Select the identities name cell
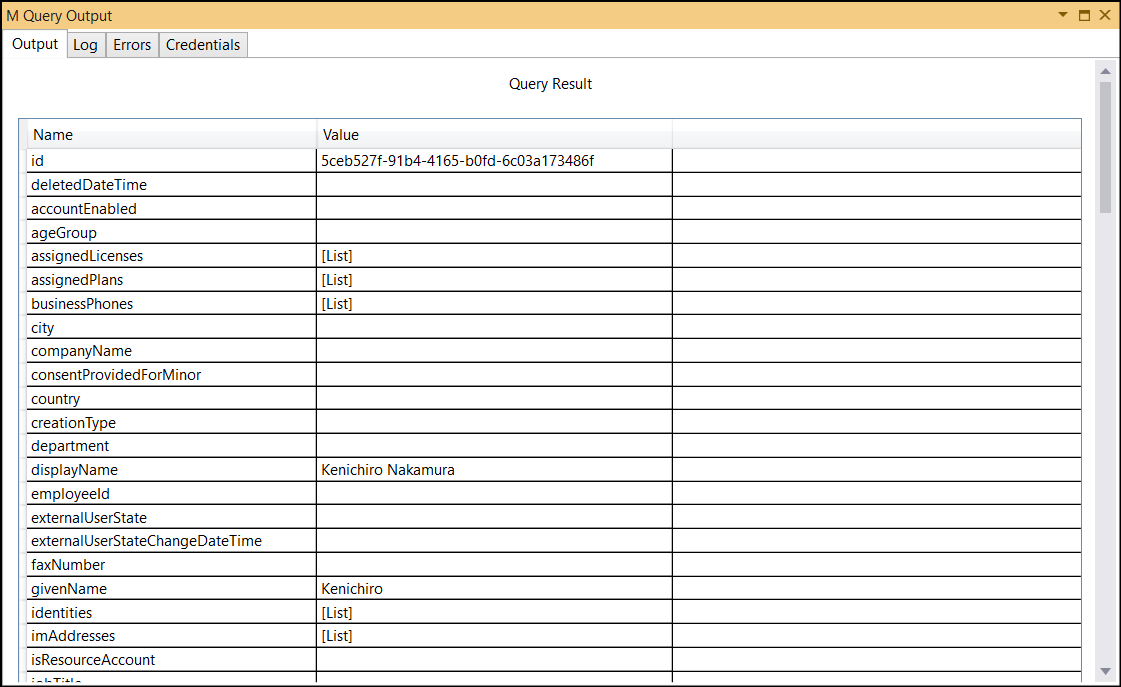This screenshot has width=1121, height=687. point(172,613)
